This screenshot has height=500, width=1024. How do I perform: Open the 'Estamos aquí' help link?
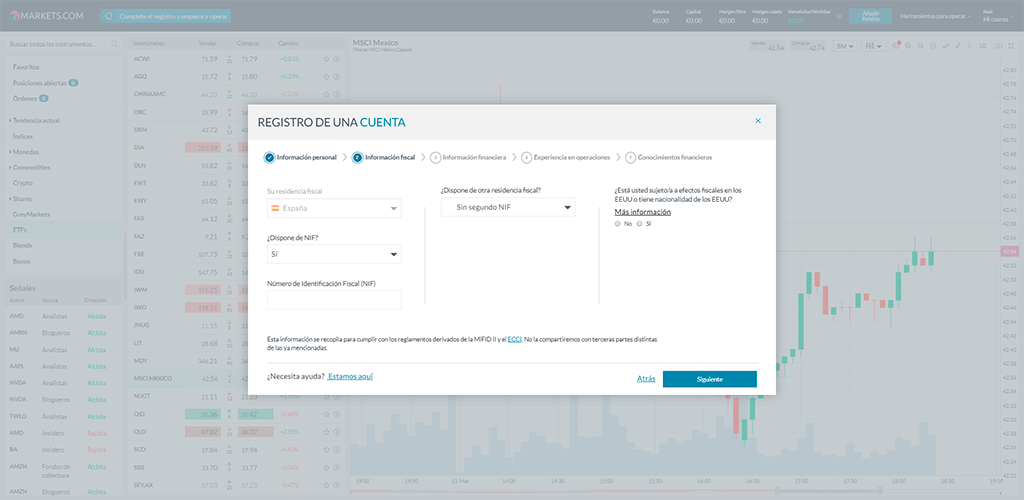click(351, 377)
